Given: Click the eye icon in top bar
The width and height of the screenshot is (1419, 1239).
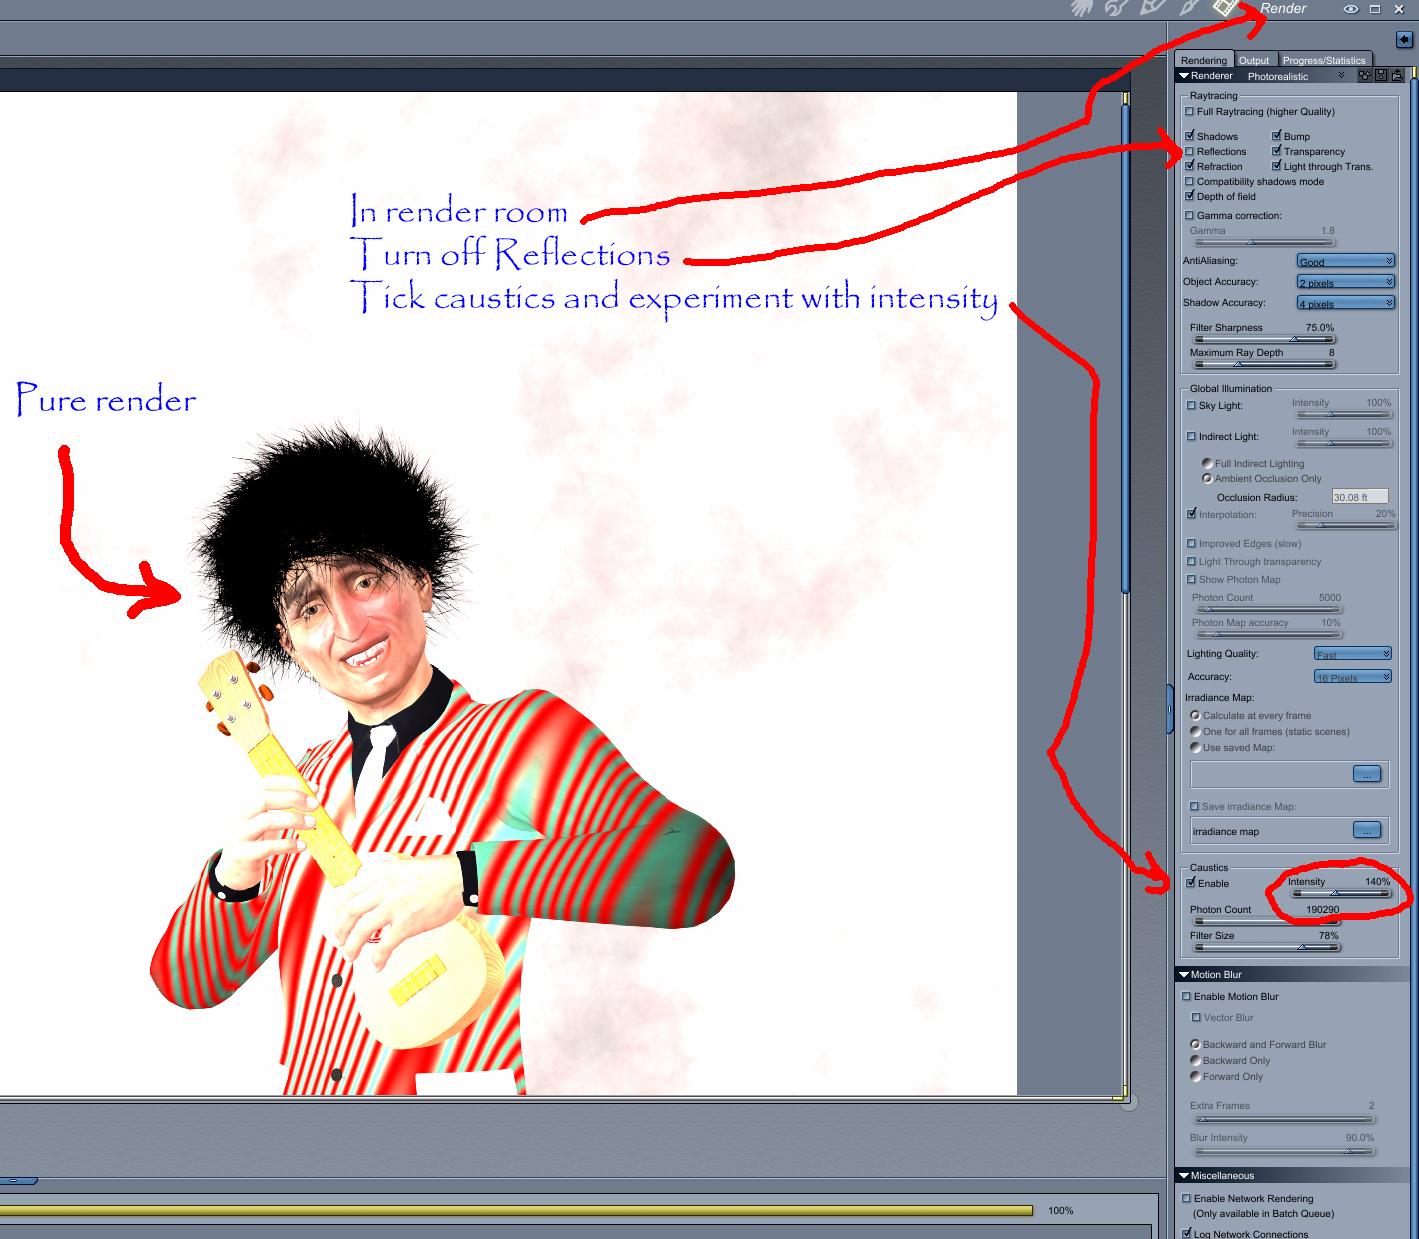Looking at the screenshot, I should point(1351,9).
